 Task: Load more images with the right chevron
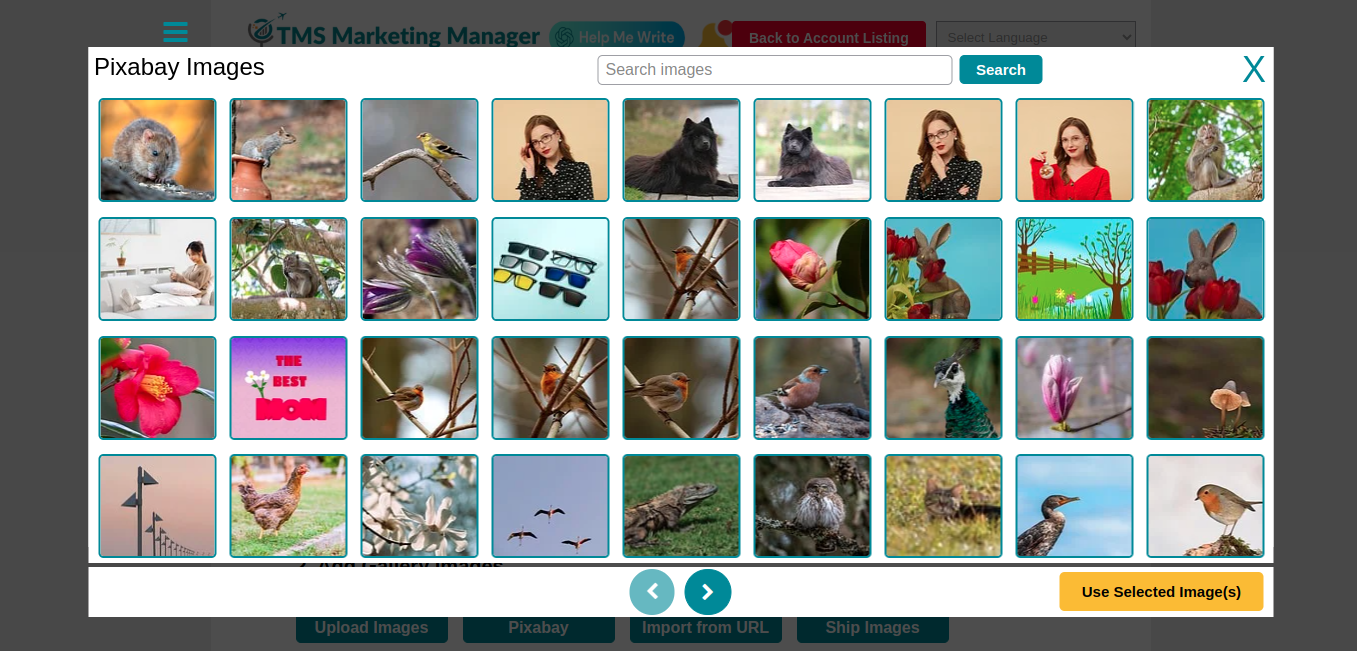pyautogui.click(x=708, y=591)
